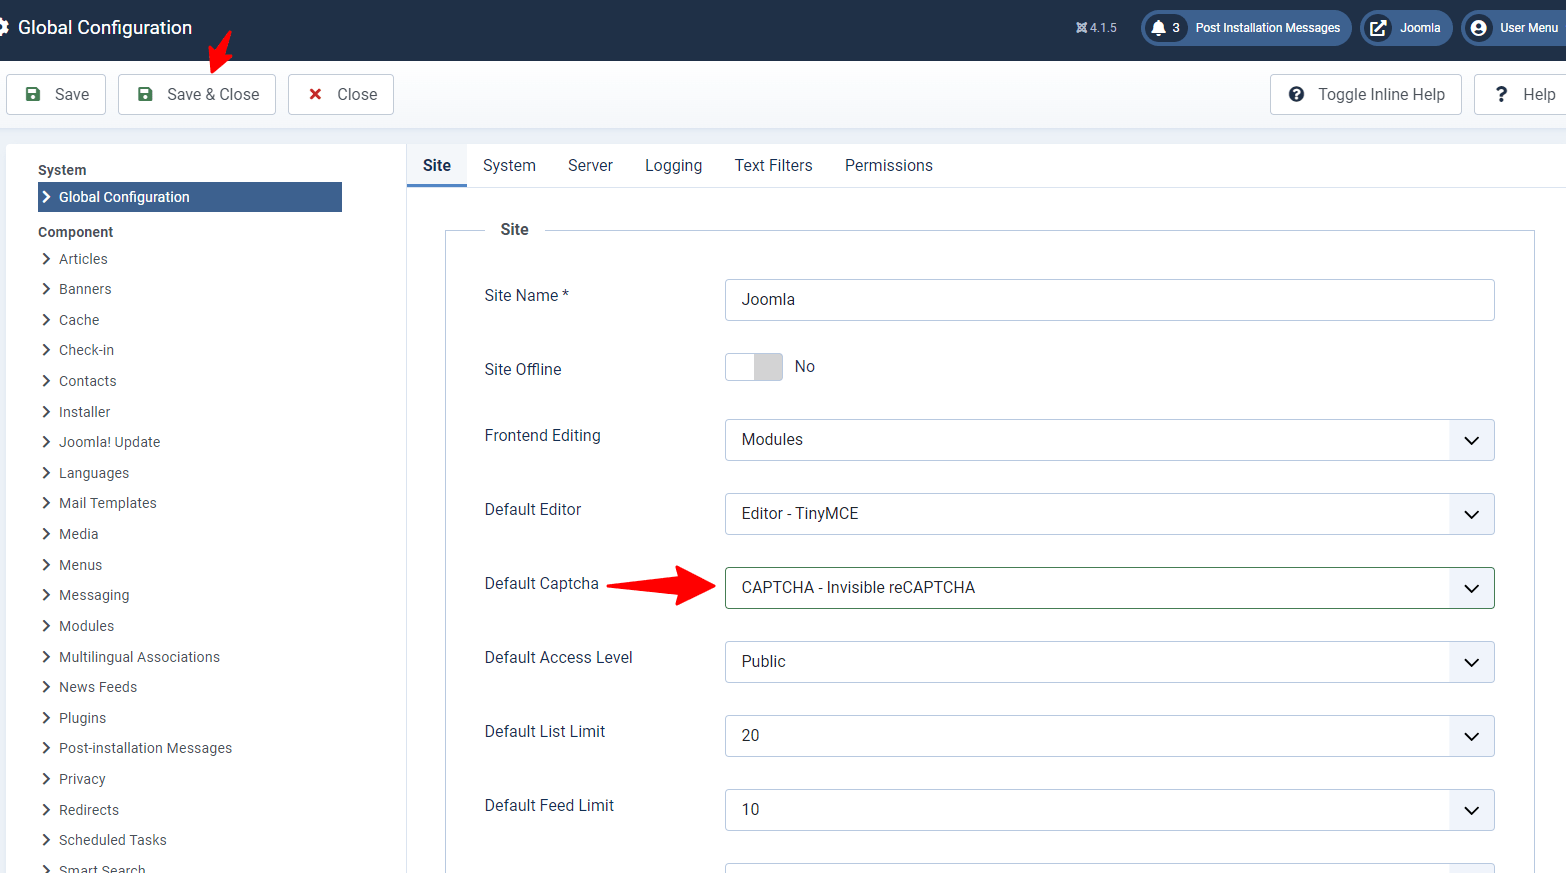
Task: Open Scheduled Tasks configuration
Action: click(113, 840)
